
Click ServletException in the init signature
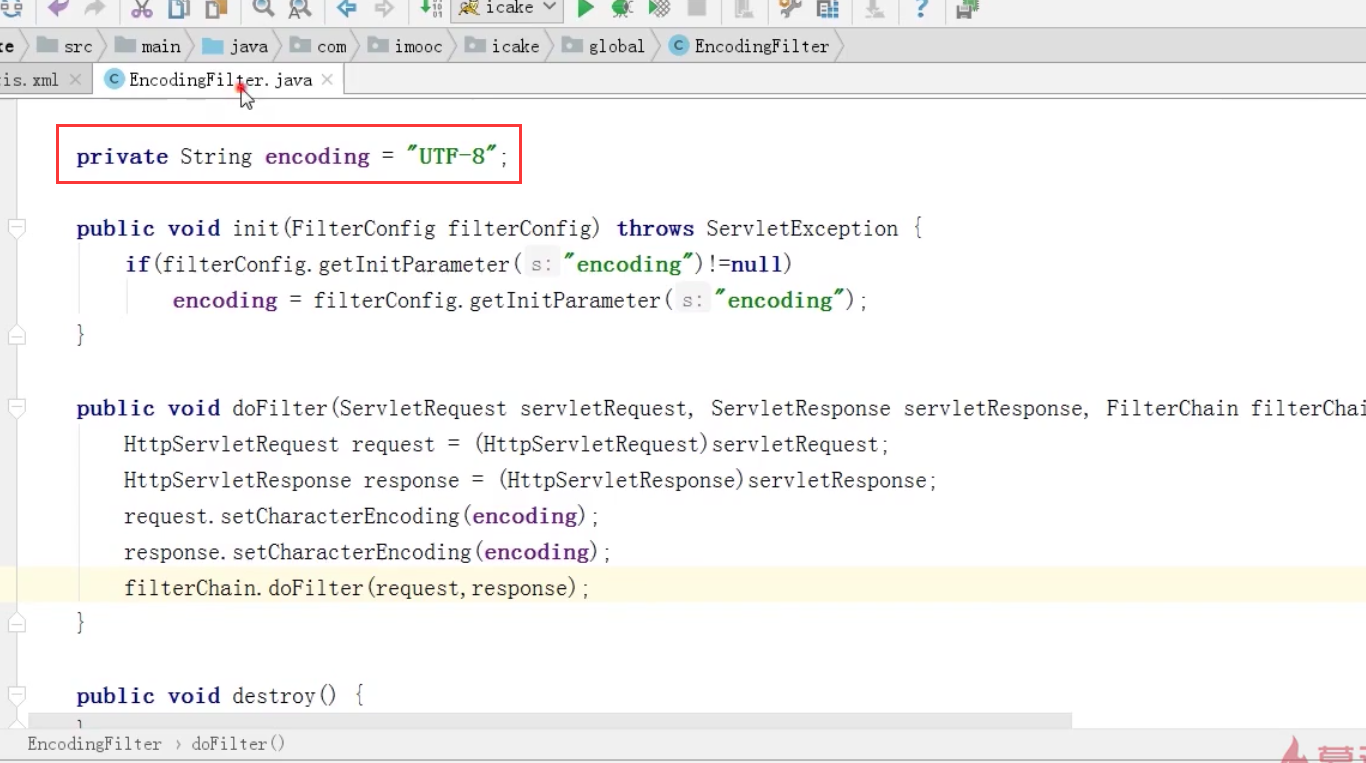[x=802, y=228]
